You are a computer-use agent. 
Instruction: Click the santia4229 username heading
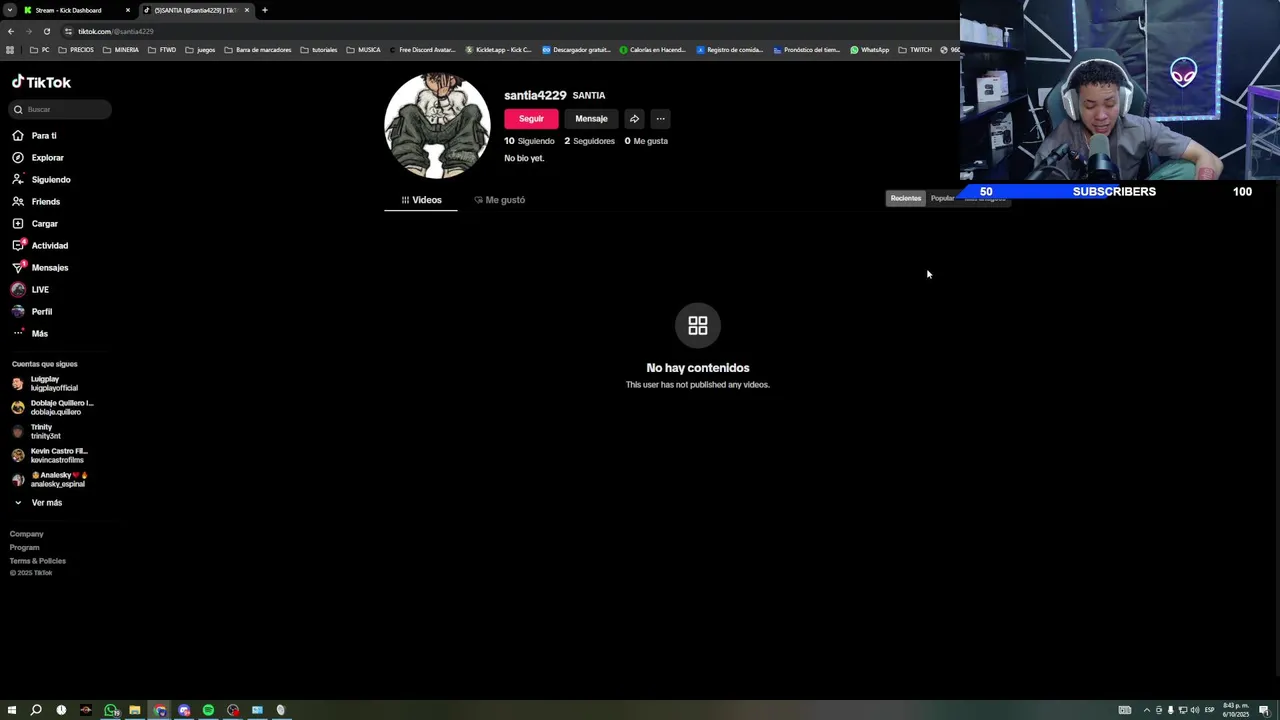tap(535, 95)
